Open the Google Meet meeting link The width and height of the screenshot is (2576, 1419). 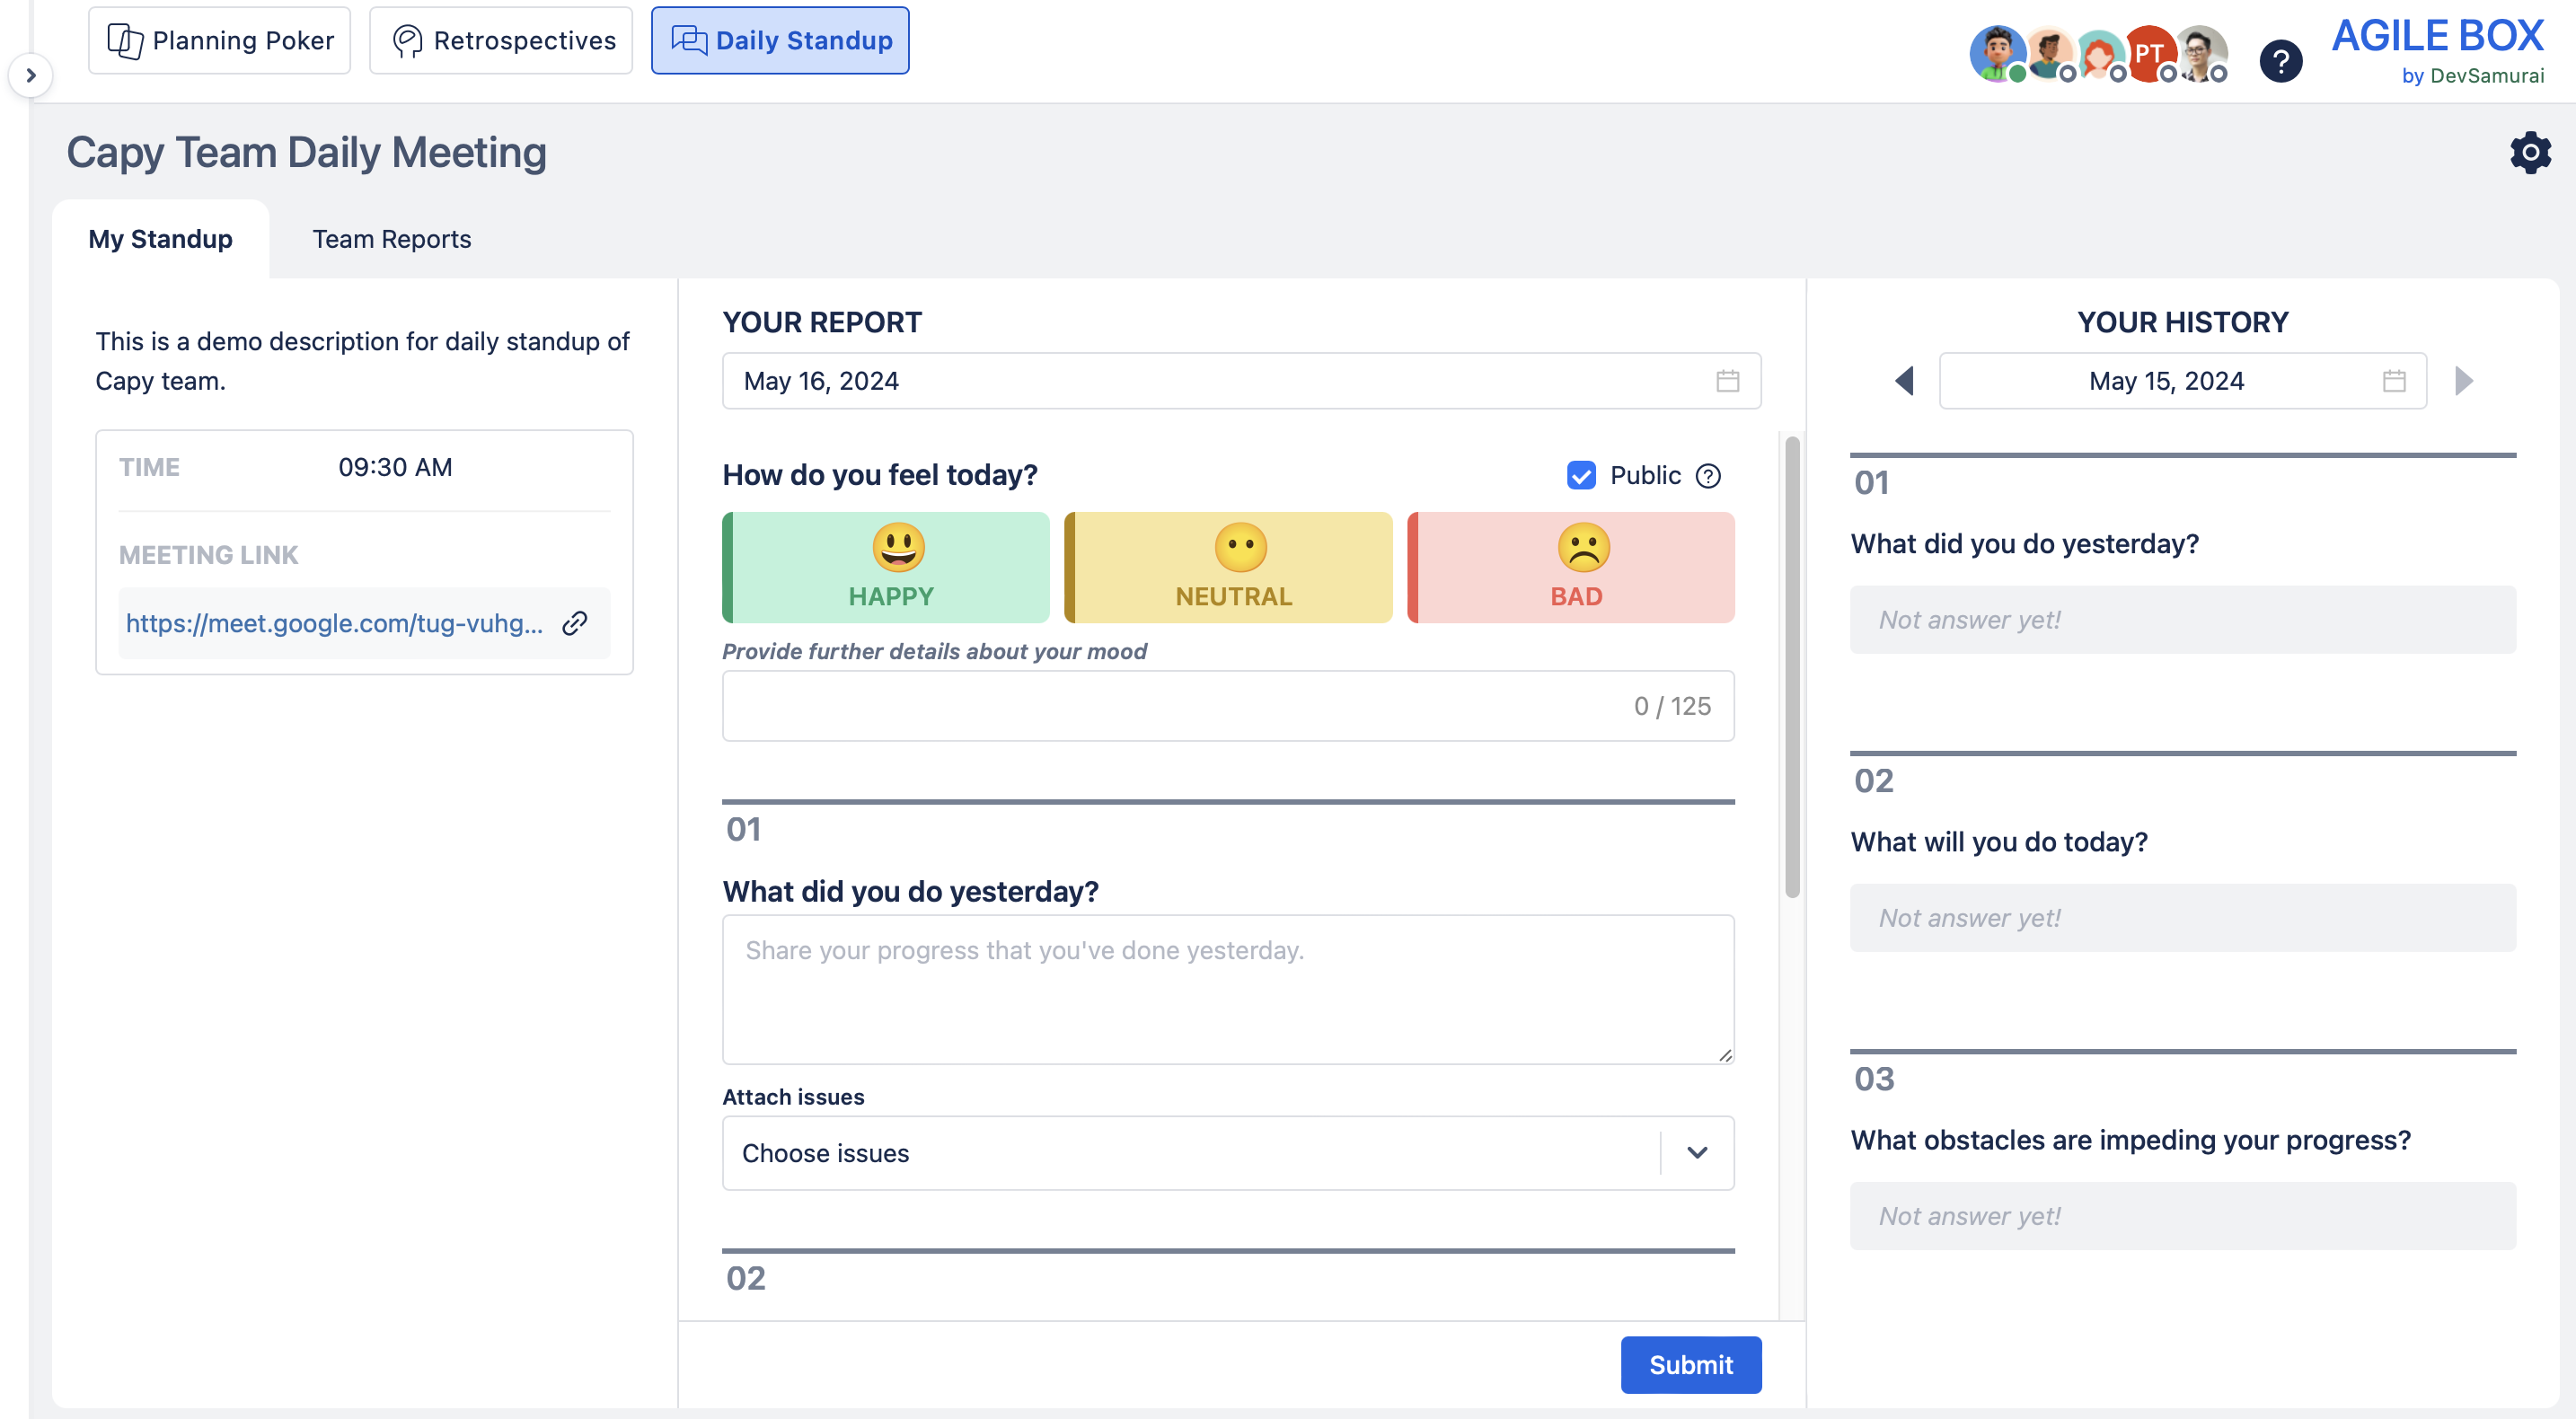(x=334, y=623)
